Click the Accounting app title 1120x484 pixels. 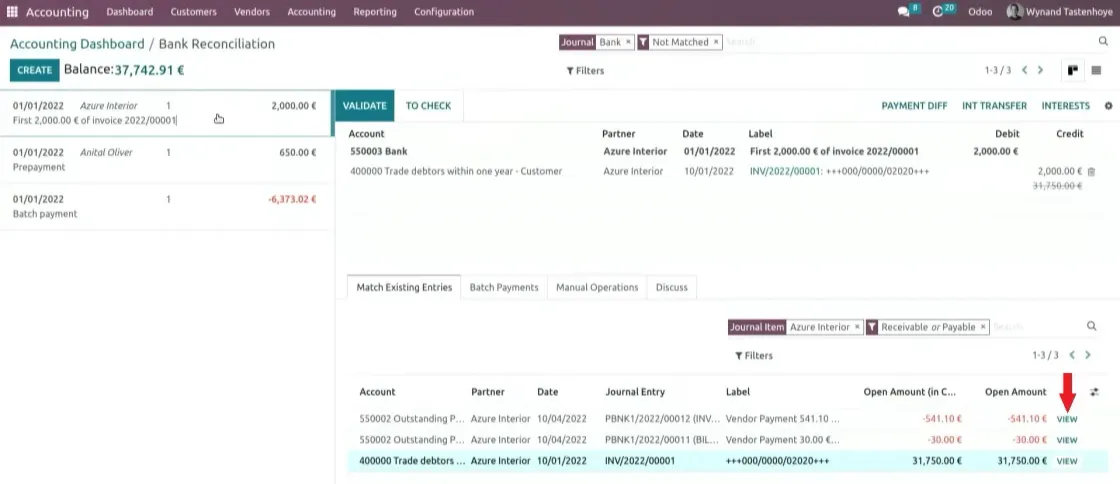(57, 12)
